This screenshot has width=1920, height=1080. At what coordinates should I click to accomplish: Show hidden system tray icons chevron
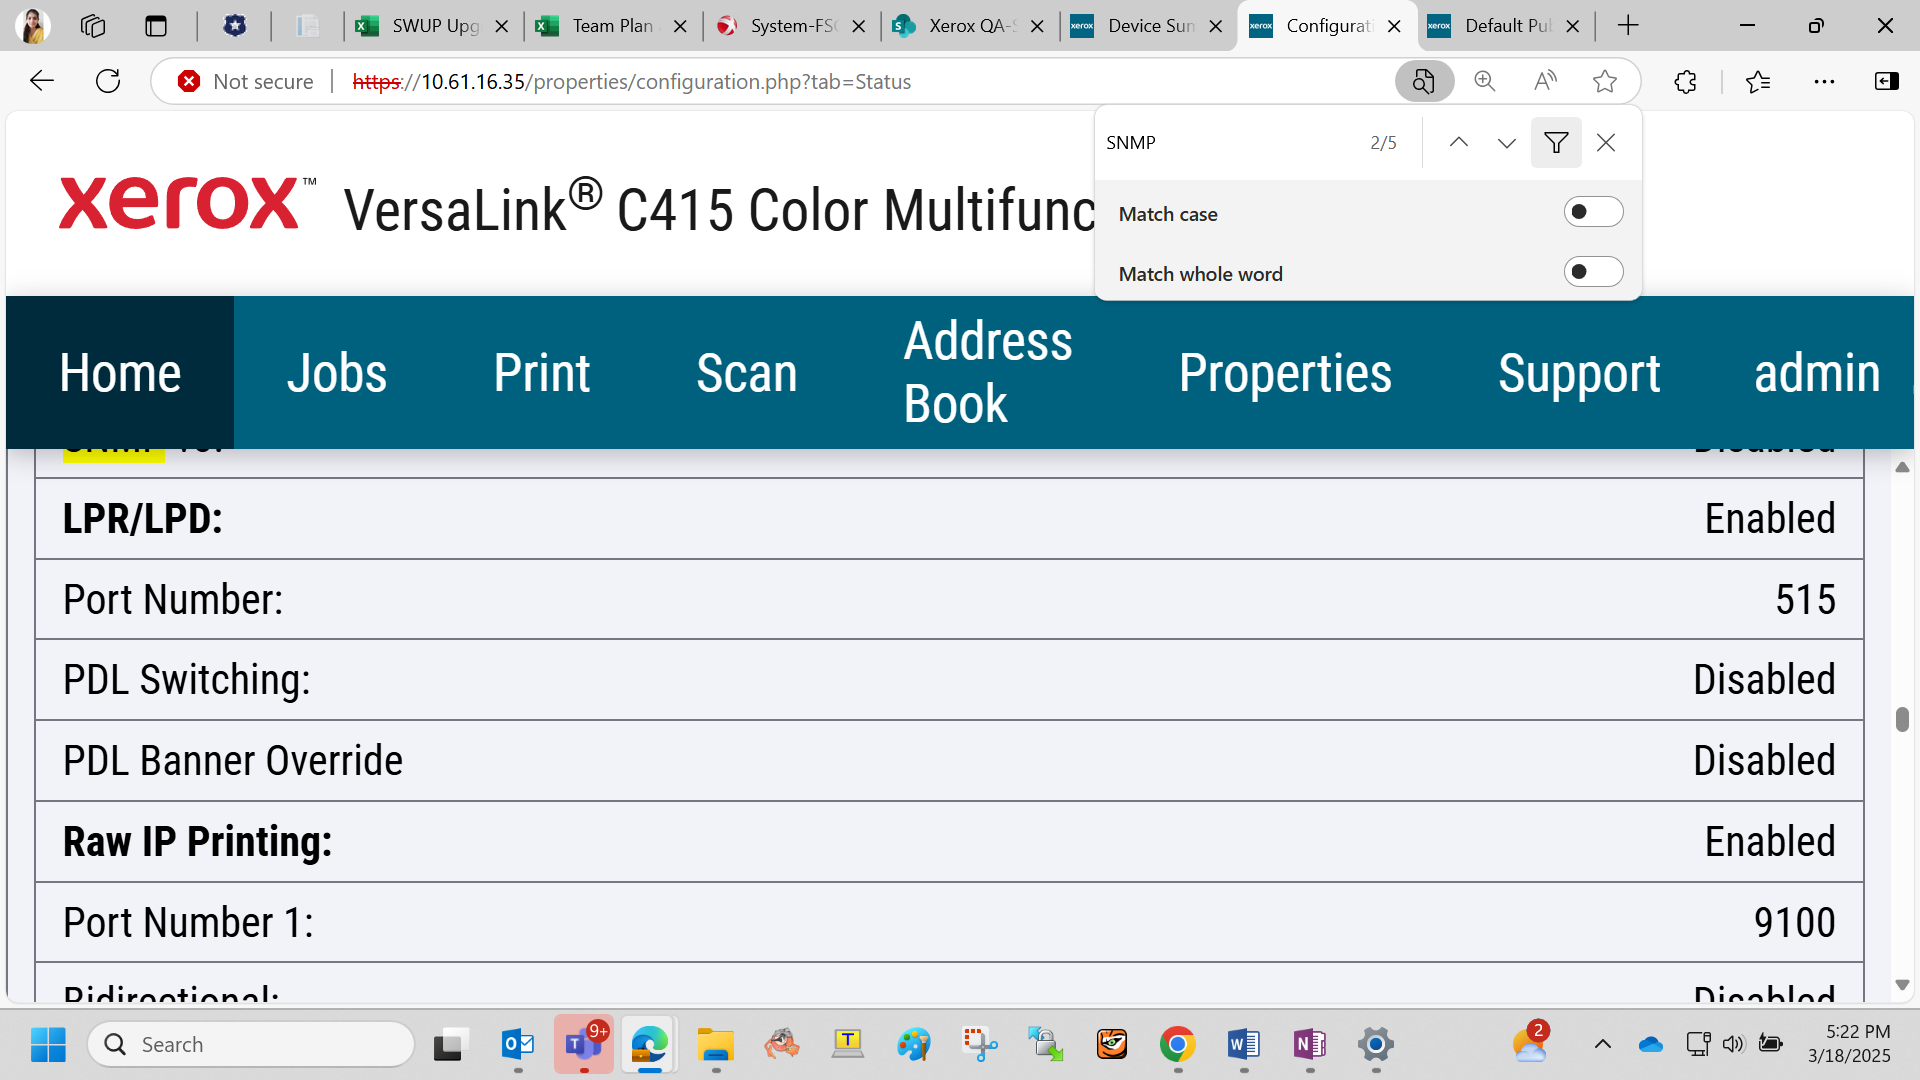coord(1602,1044)
